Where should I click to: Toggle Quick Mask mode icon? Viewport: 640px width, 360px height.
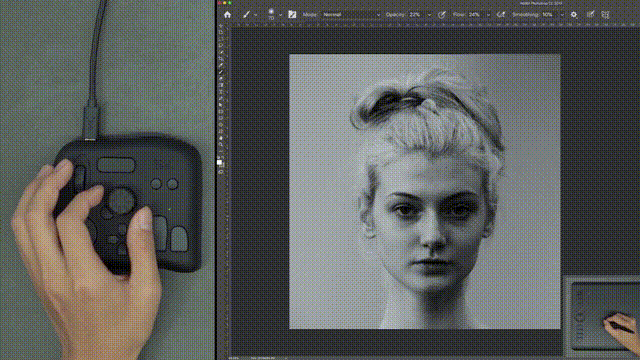221,172
